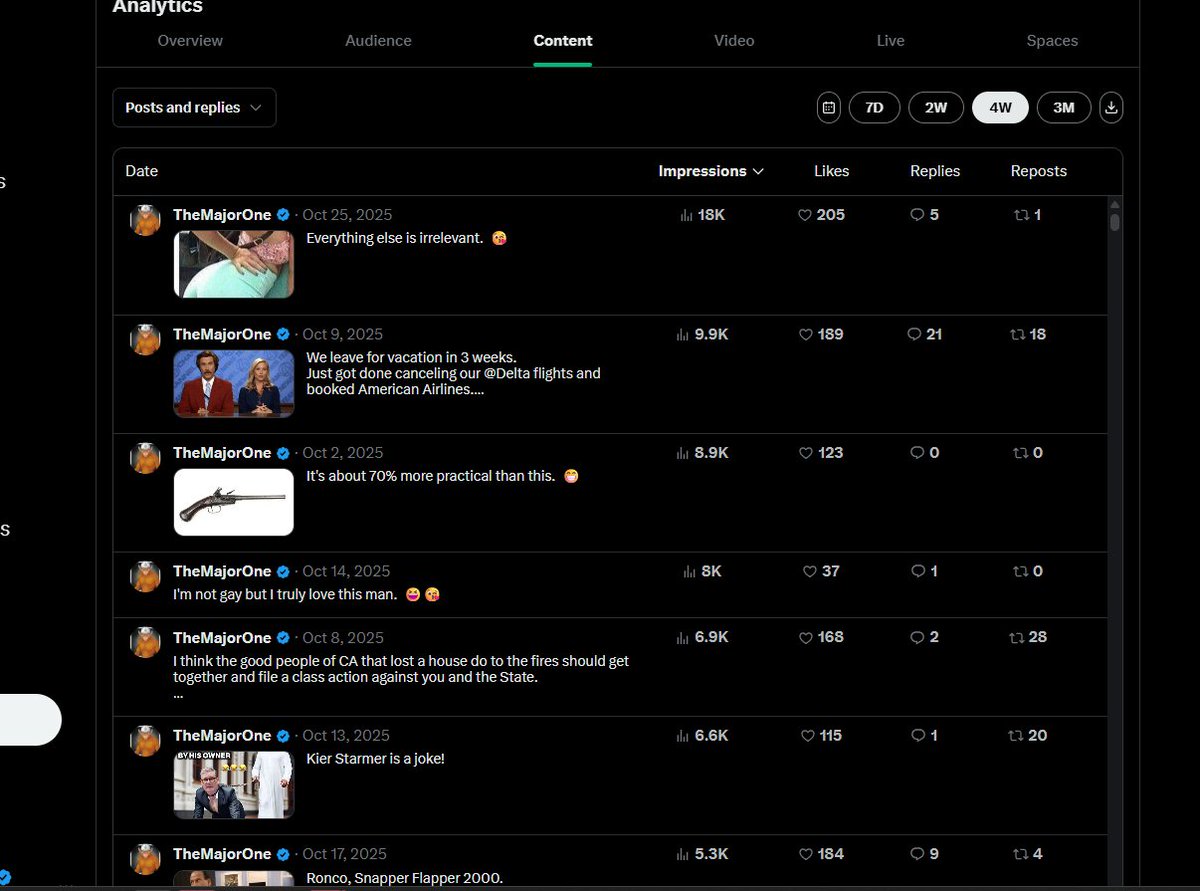Click the scrollbar up arrow of posts table
Viewport: 1200px width, 891px height.
click(1115, 206)
